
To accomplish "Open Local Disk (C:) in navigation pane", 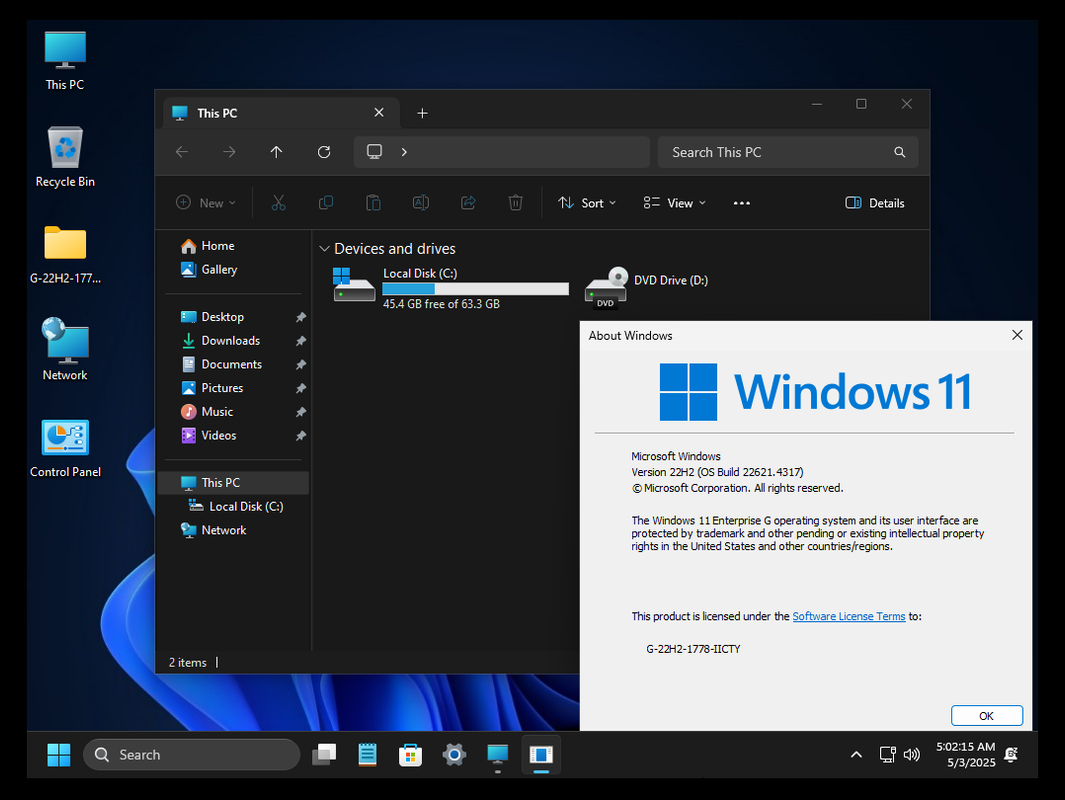I will point(235,507).
